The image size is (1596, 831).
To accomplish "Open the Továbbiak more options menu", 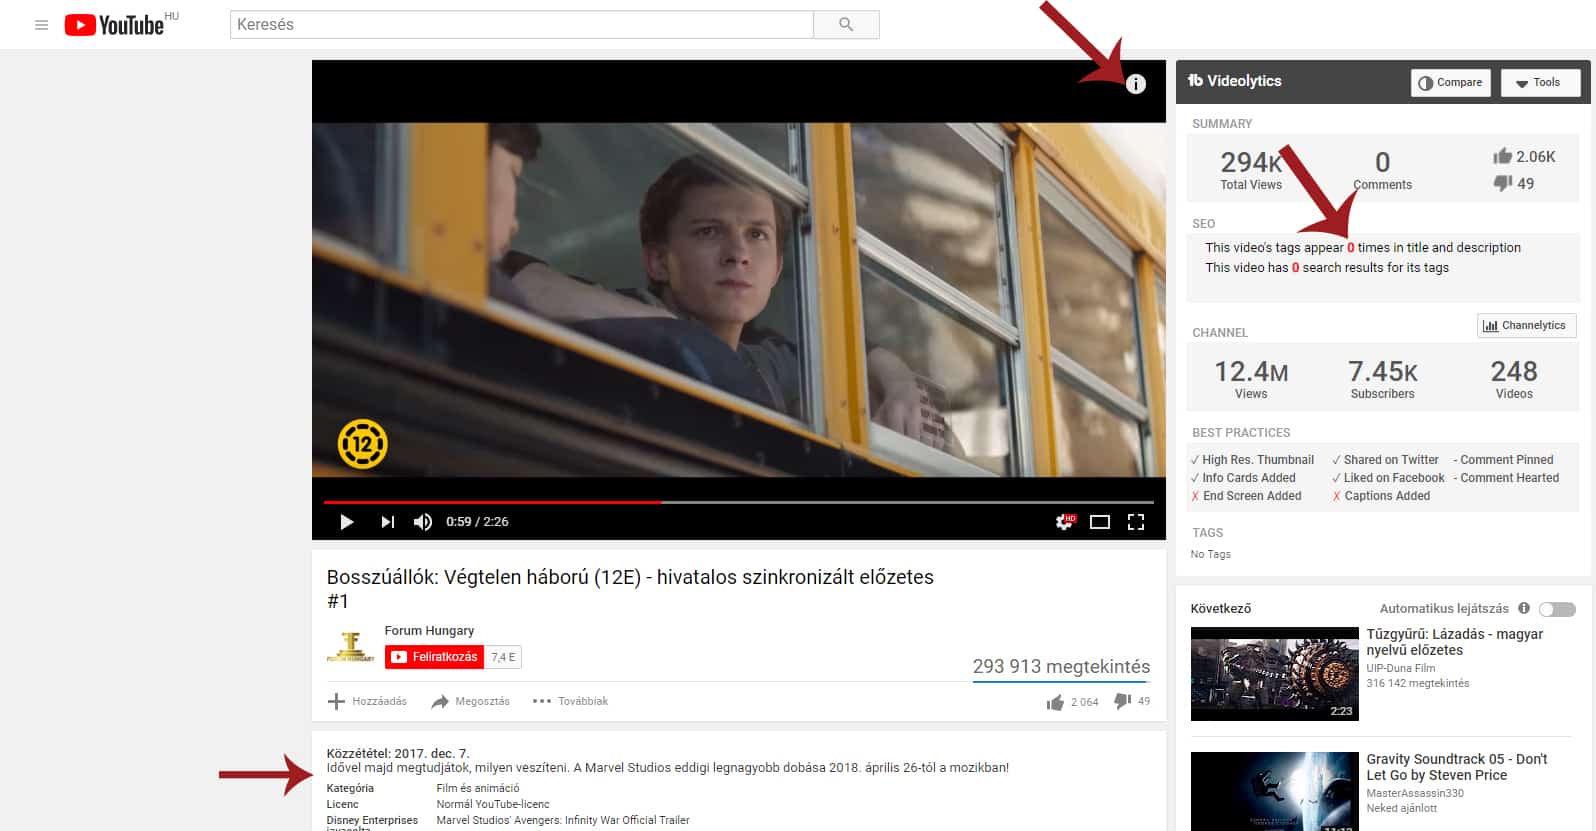I will 570,701.
